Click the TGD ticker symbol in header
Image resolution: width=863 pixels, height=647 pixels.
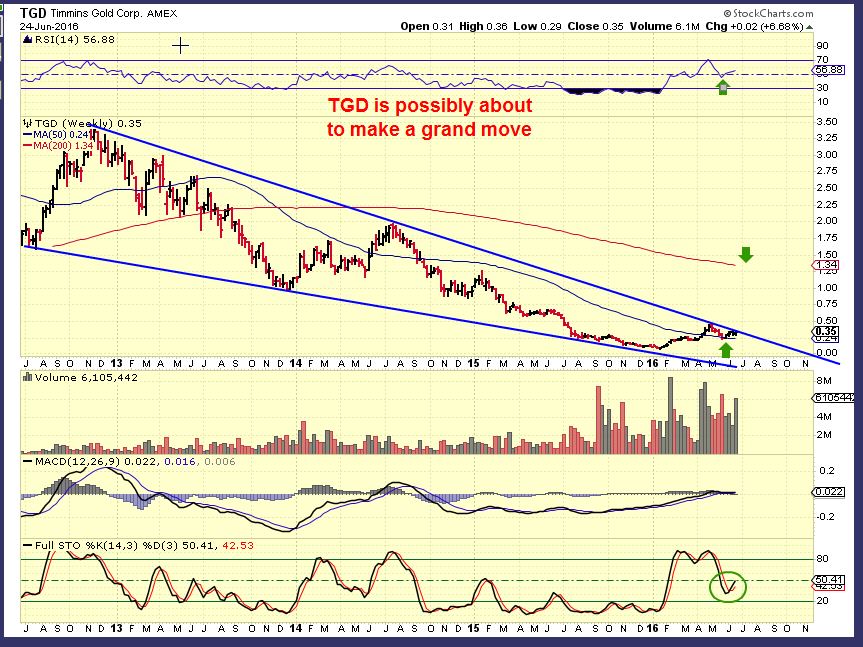pos(33,13)
